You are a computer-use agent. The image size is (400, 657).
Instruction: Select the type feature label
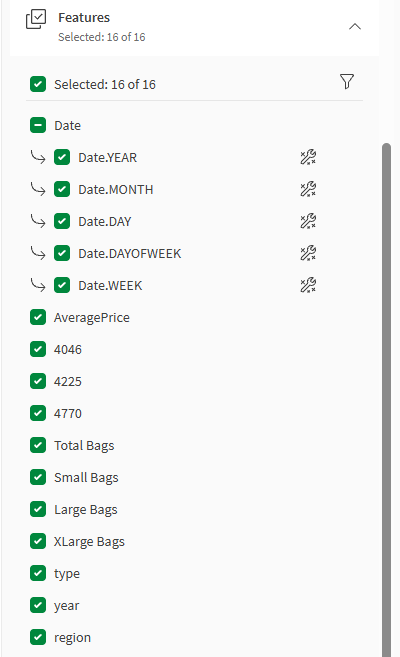click(67, 574)
